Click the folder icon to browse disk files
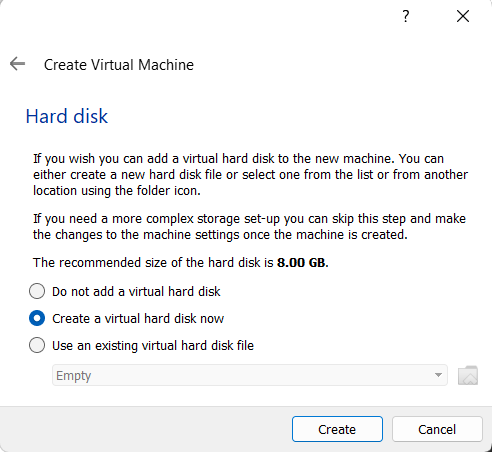The image size is (492, 452). pos(468,375)
